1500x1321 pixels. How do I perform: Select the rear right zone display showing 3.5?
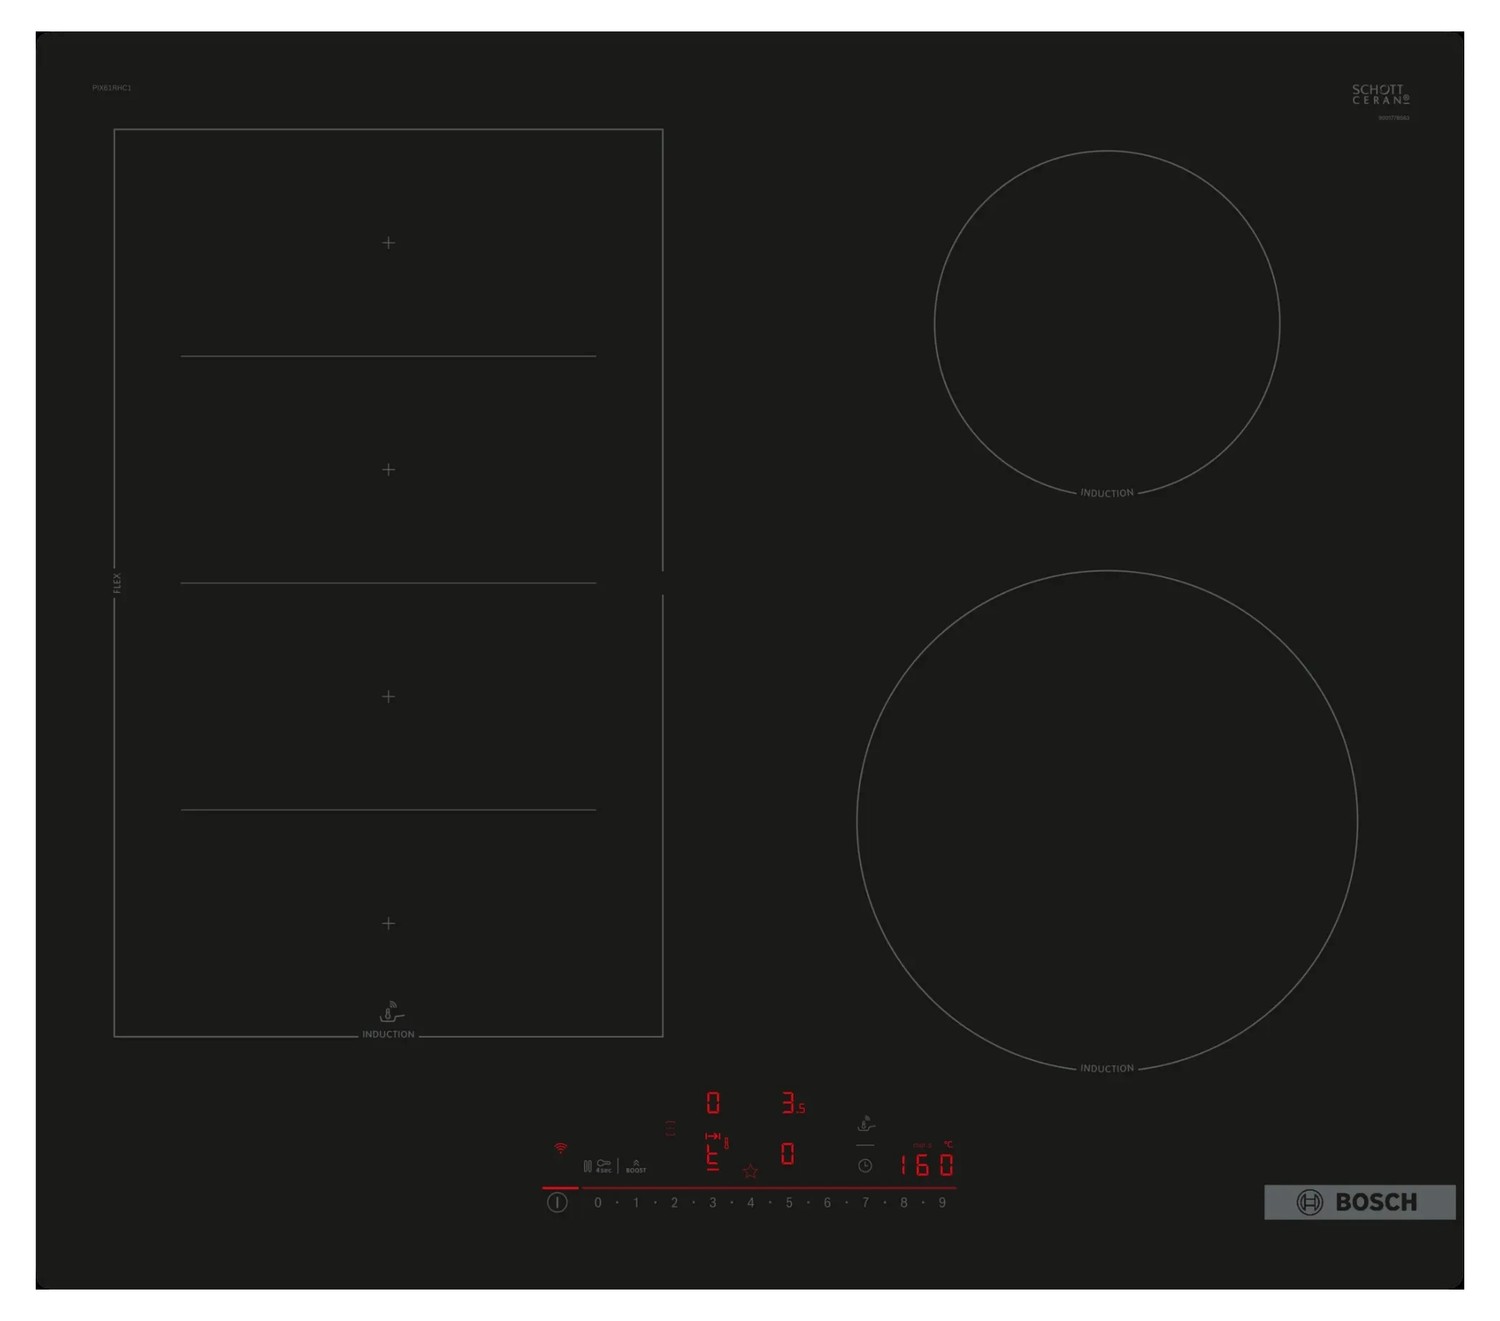(x=794, y=1102)
